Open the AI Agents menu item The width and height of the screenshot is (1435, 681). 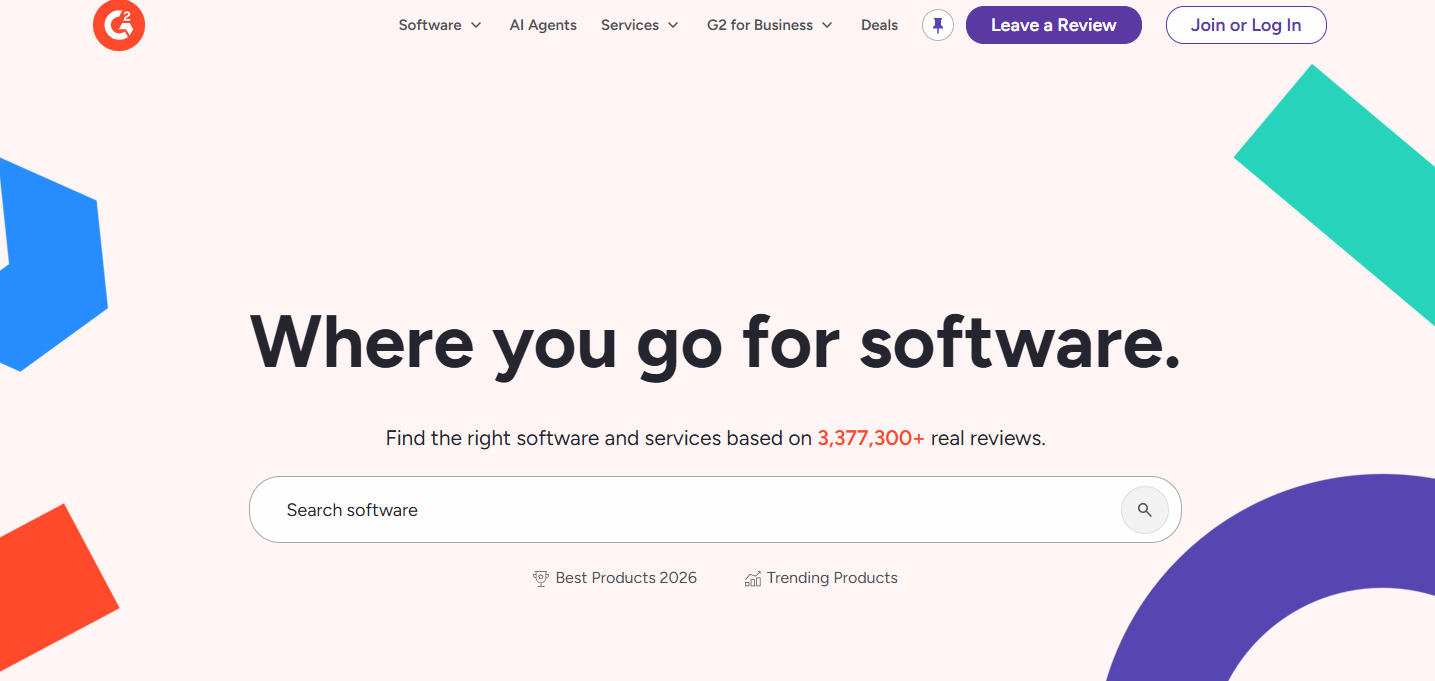tap(543, 25)
